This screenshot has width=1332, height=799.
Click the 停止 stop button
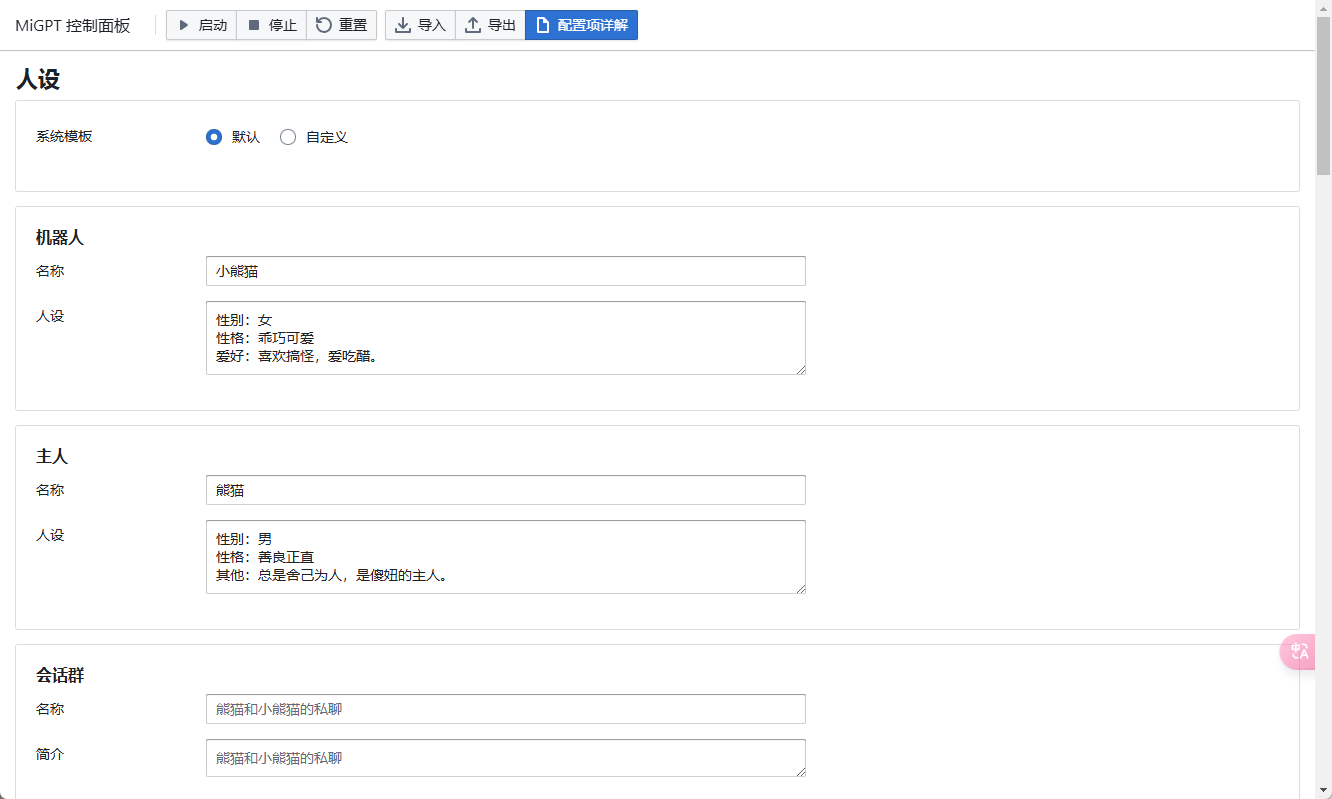(x=272, y=25)
